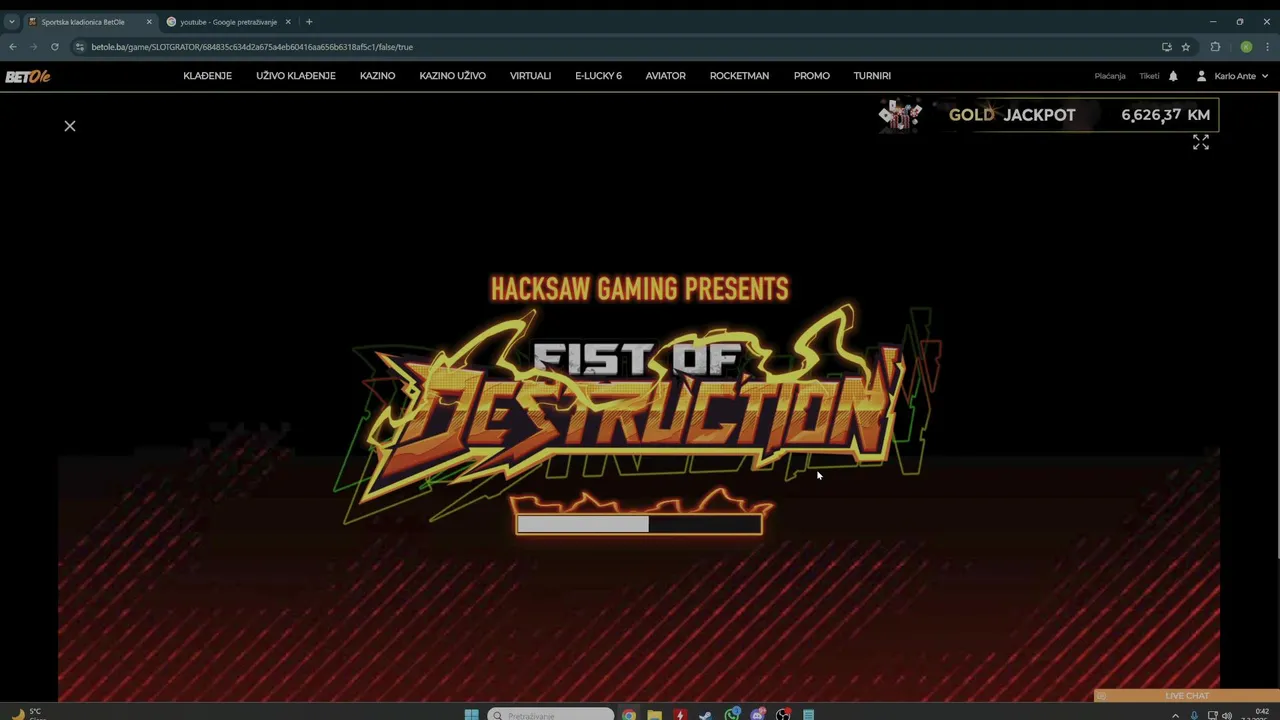
Task: Switch to the youtube Google search tab
Action: point(228,22)
